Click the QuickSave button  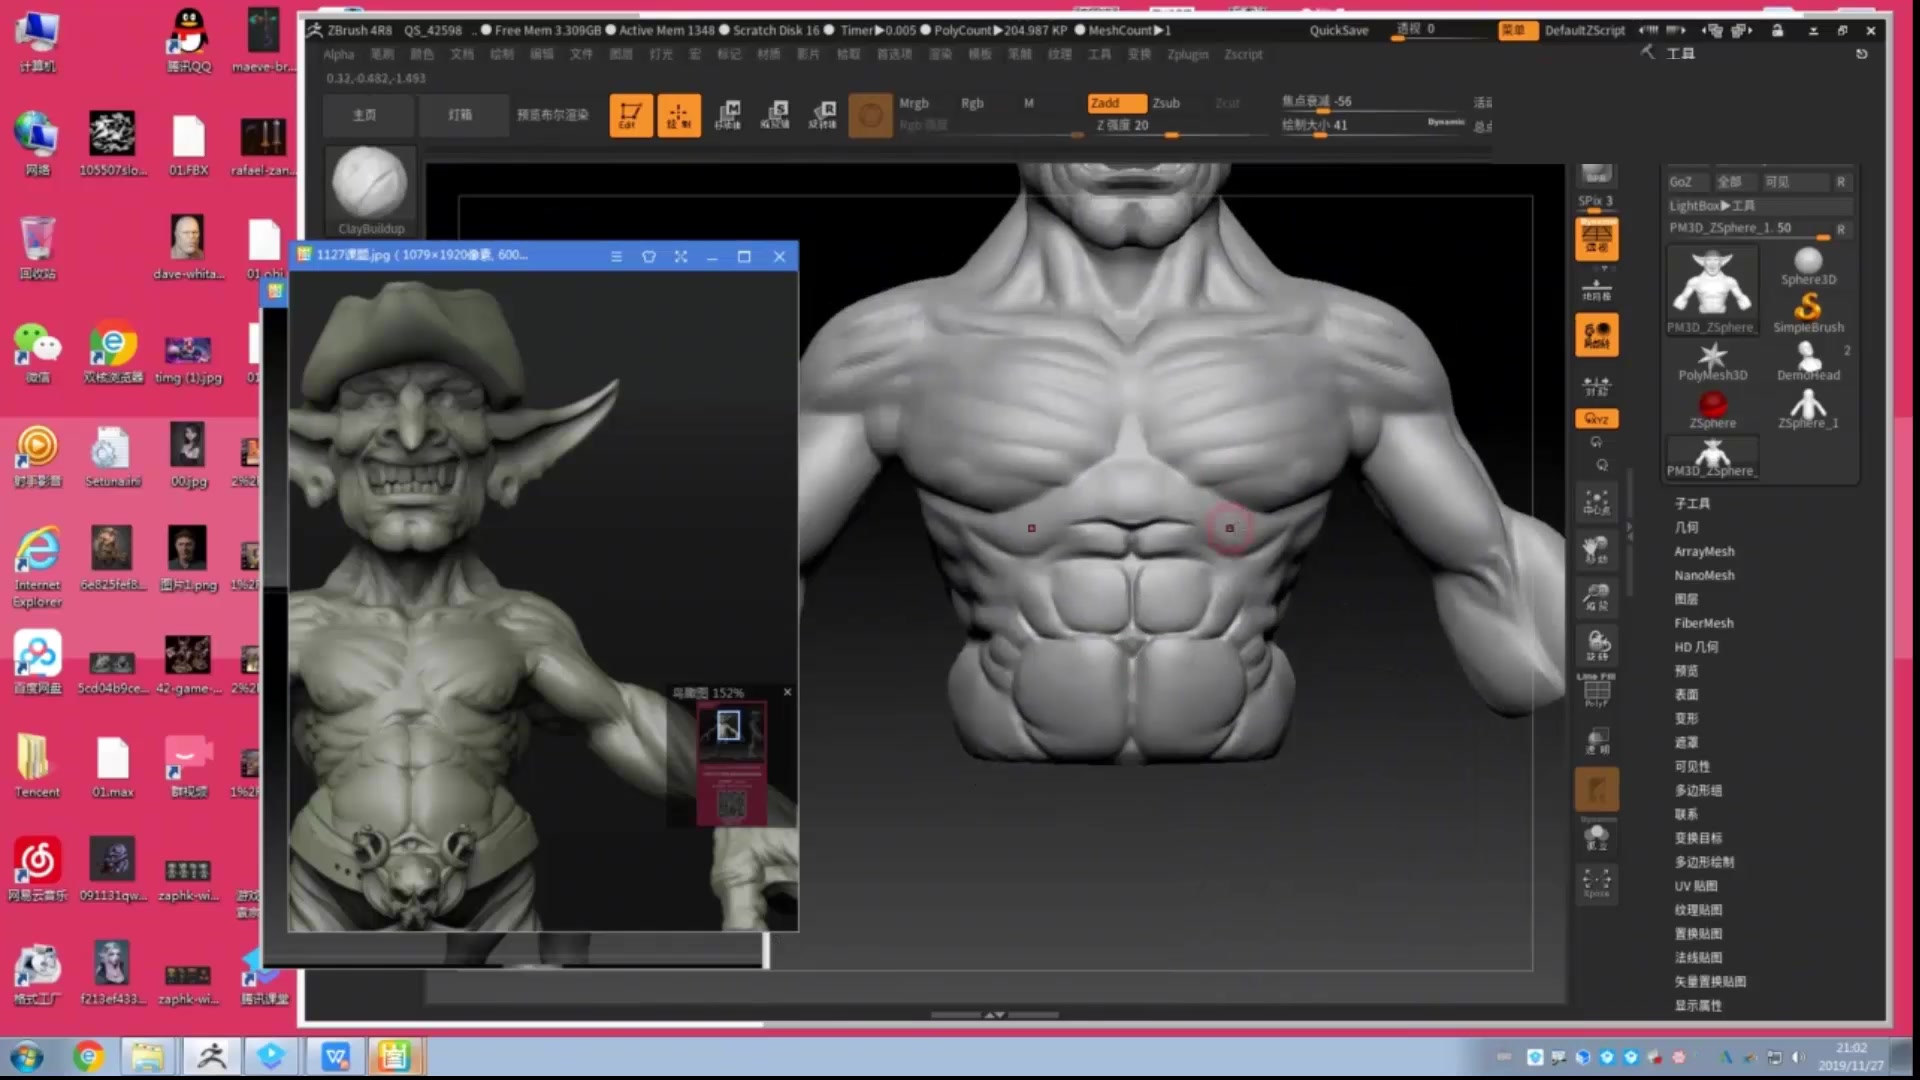pyautogui.click(x=1339, y=29)
